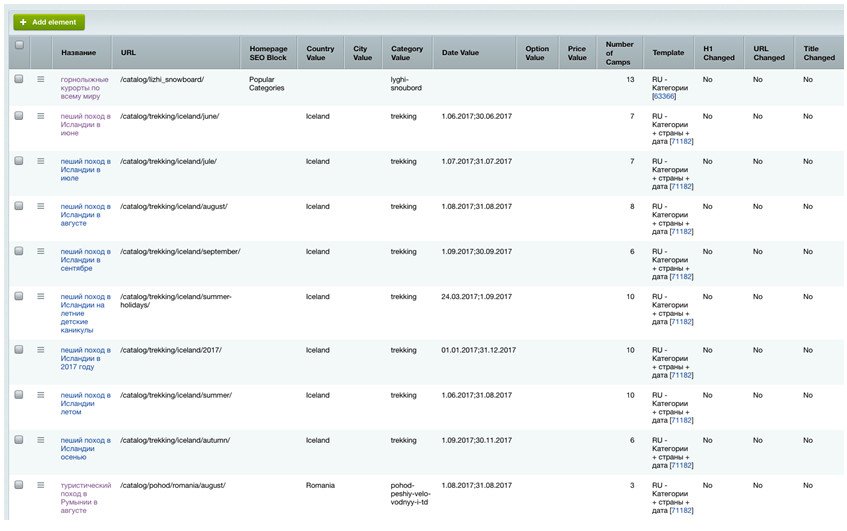Click the URL /catalog/trekking/iceland/autumn/
The height and width of the screenshot is (531, 847).
tap(175, 440)
